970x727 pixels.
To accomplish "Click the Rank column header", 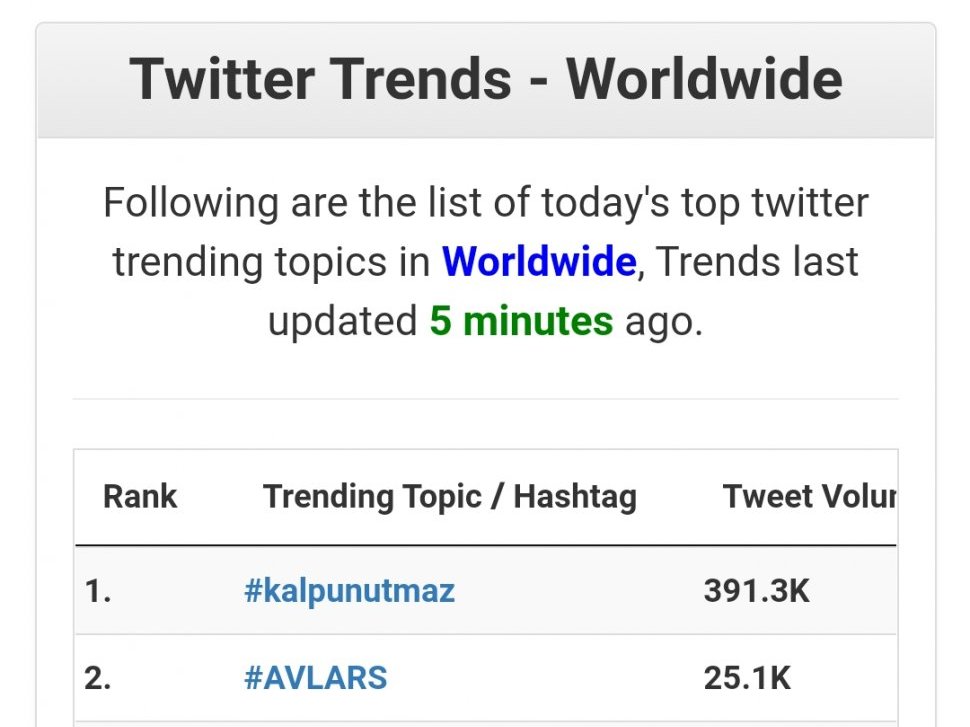I will [x=140, y=497].
